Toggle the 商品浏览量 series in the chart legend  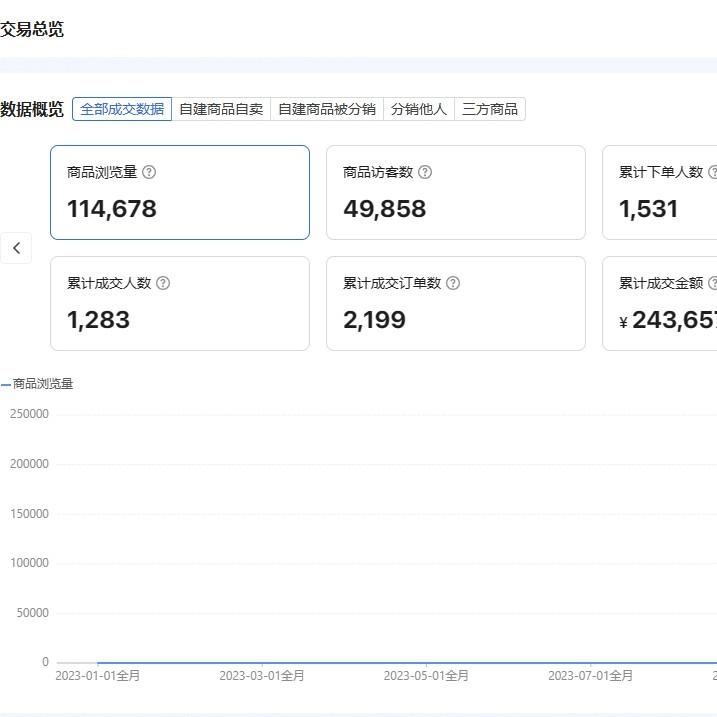[42, 383]
